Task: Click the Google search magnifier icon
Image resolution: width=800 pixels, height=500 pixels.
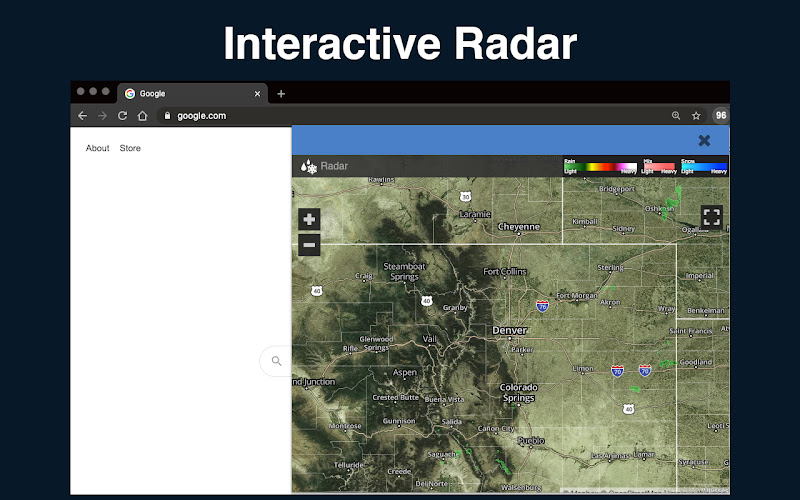Action: tap(277, 361)
